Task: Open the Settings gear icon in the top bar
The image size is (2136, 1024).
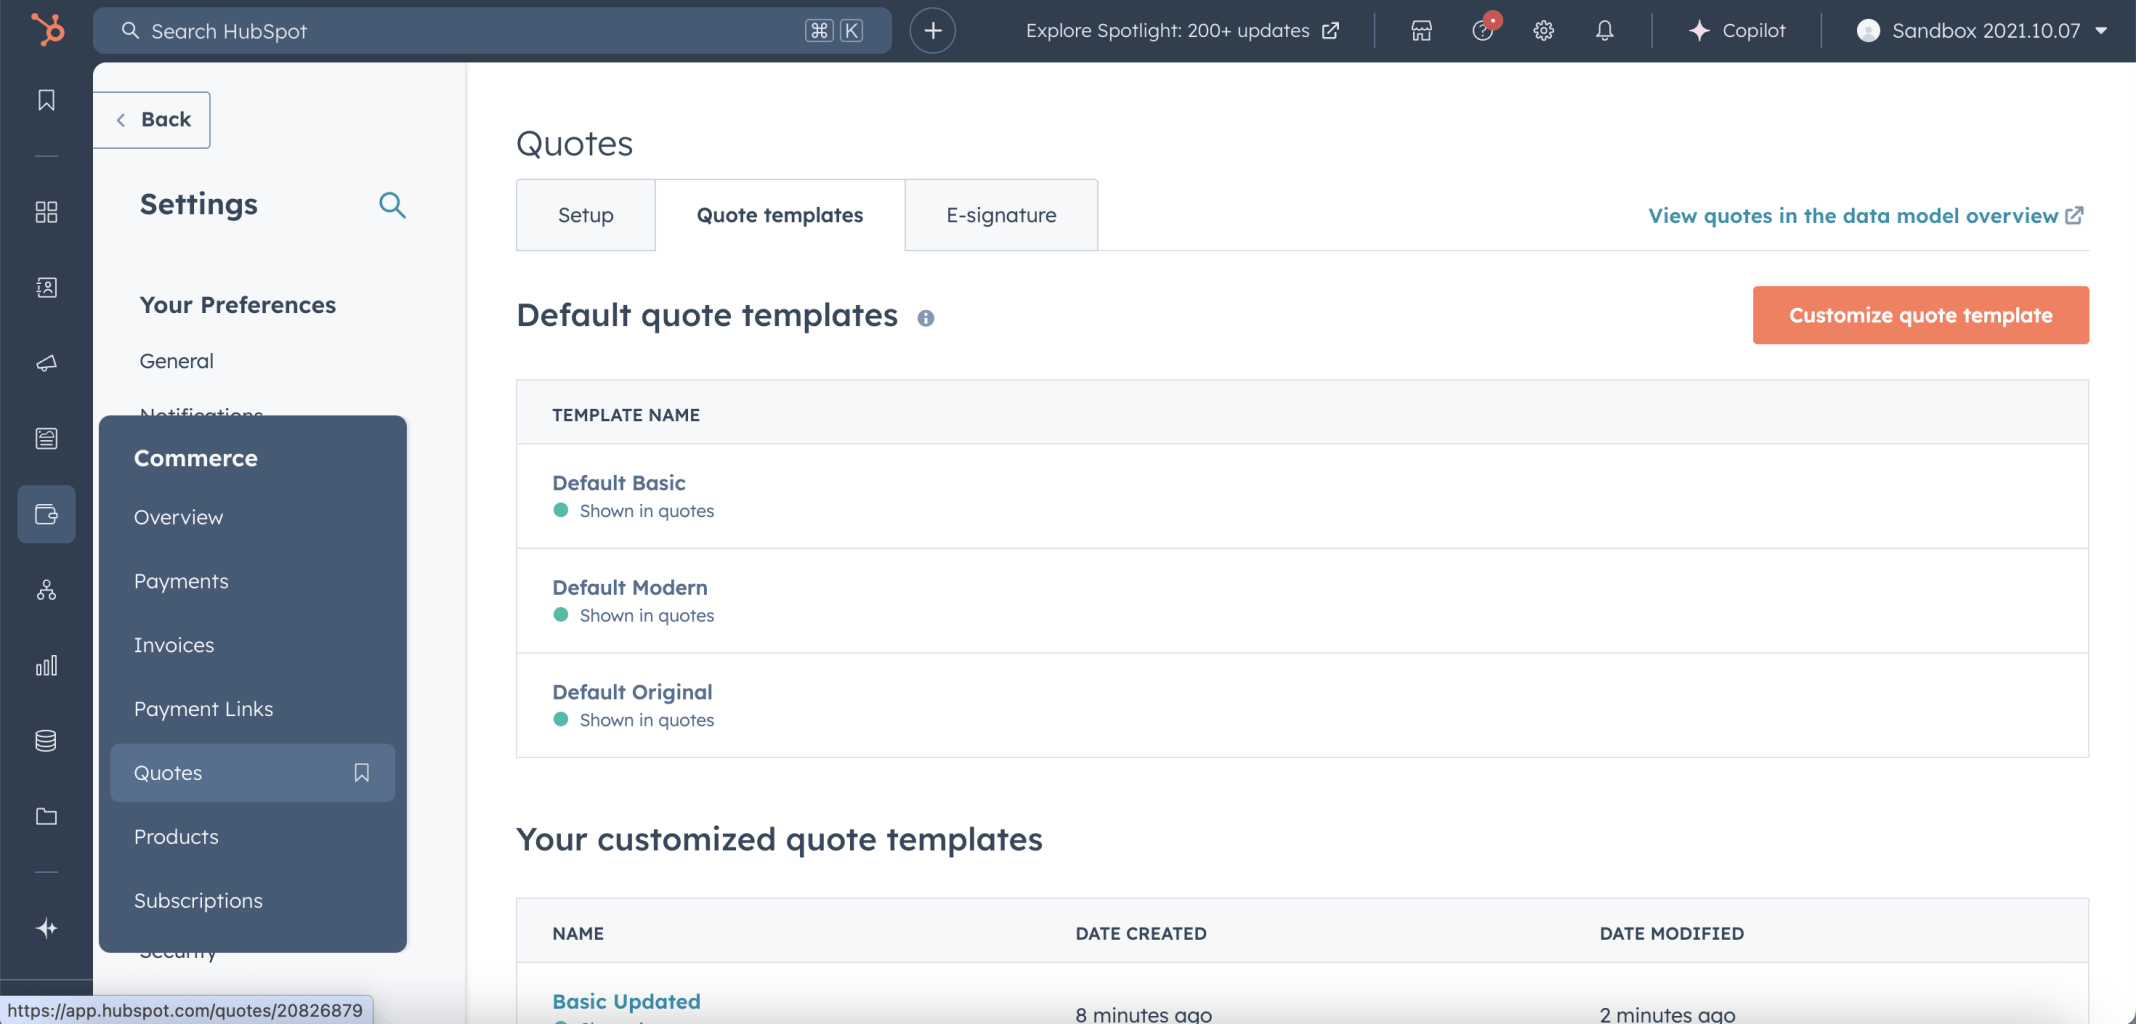Action: coord(1543,31)
